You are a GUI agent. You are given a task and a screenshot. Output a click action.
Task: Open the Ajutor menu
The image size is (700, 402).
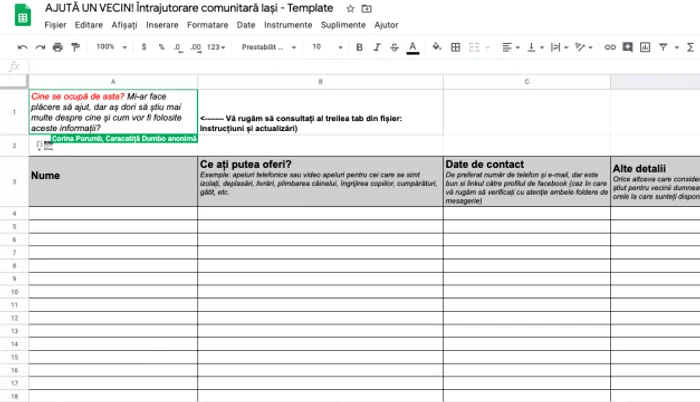pyautogui.click(x=386, y=25)
